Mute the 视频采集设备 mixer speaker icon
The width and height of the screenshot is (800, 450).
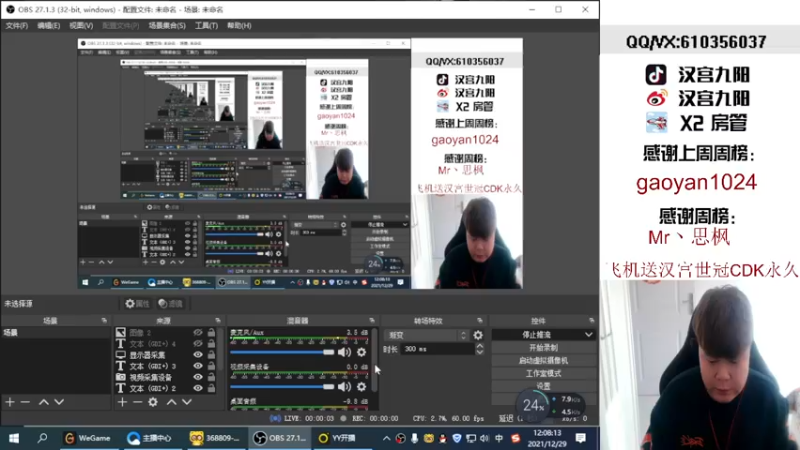tap(344, 387)
